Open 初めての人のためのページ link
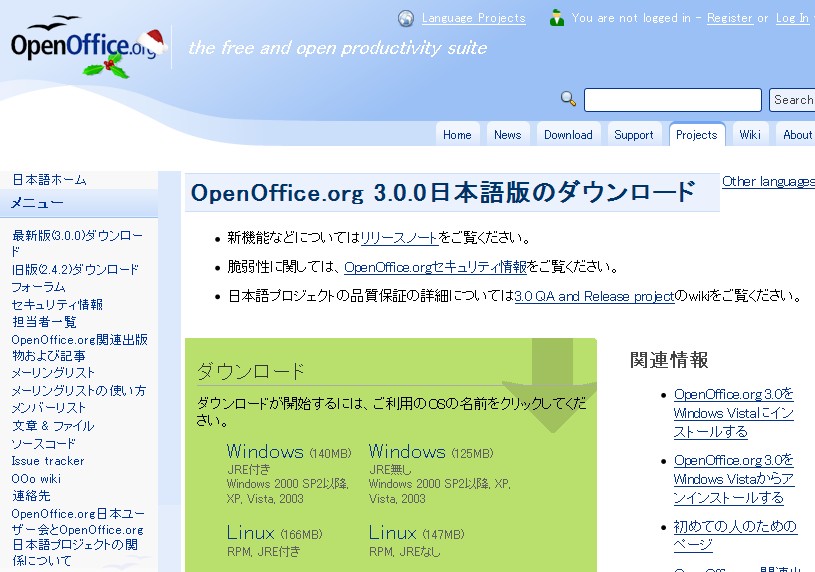The width and height of the screenshot is (815, 572). [x=735, y=535]
